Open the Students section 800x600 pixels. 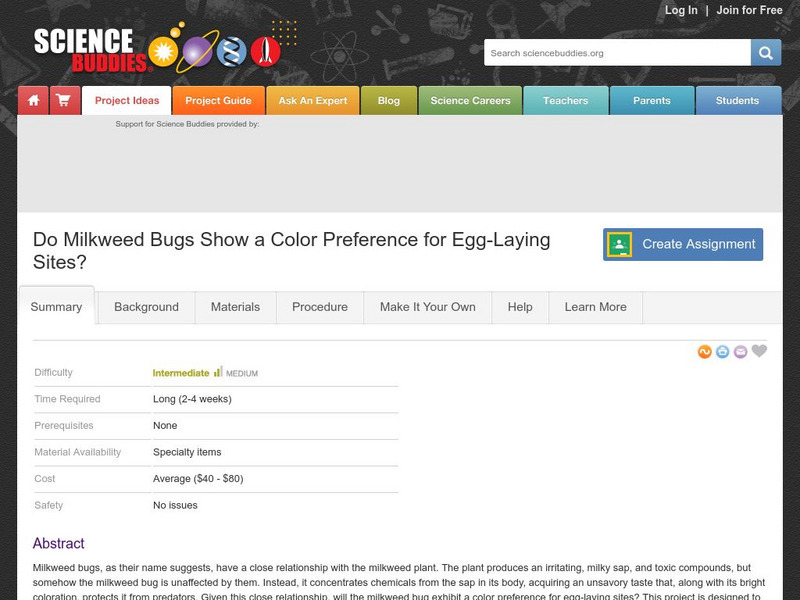click(x=739, y=100)
